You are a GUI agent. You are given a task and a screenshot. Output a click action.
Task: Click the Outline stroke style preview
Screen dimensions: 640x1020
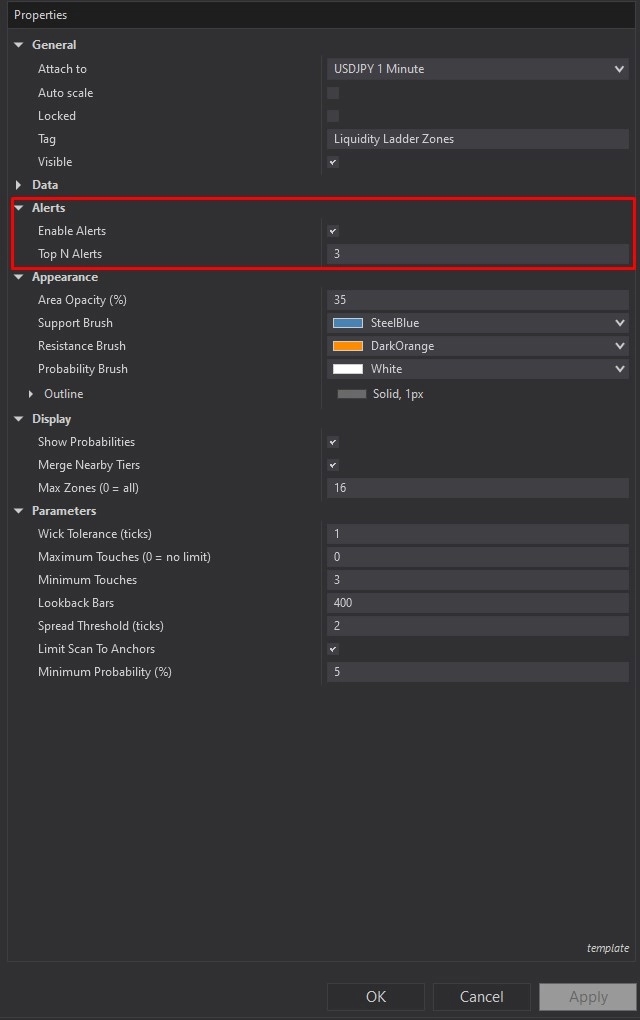[352, 394]
